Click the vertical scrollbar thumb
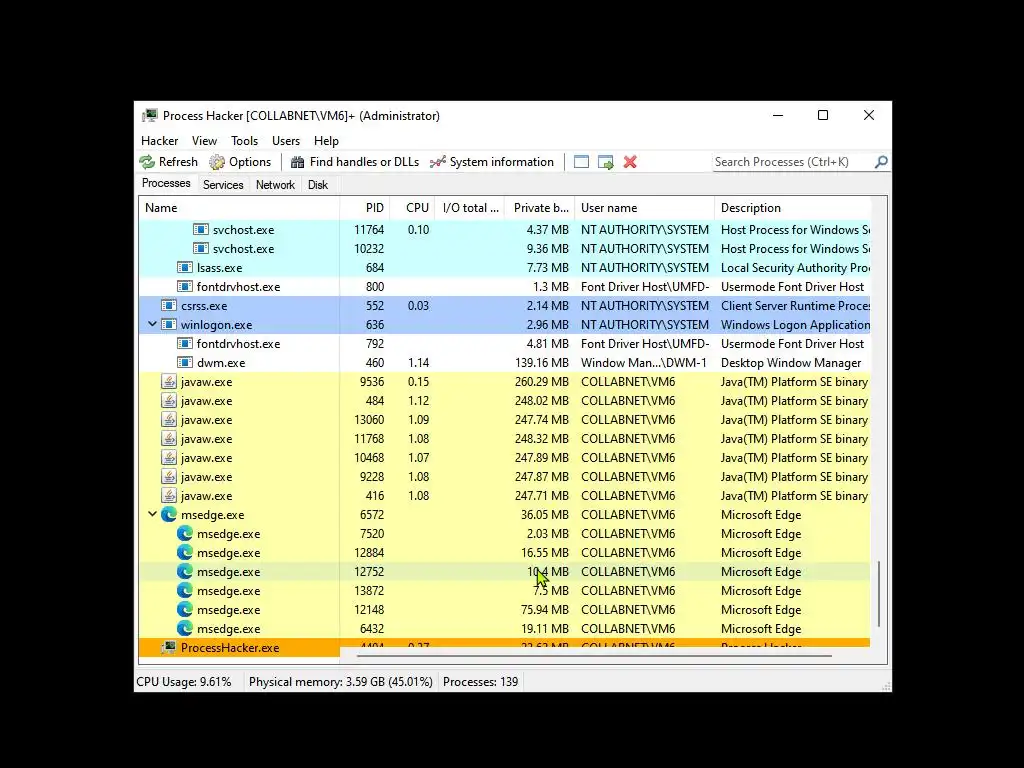The image size is (1024, 768). pos(879,594)
